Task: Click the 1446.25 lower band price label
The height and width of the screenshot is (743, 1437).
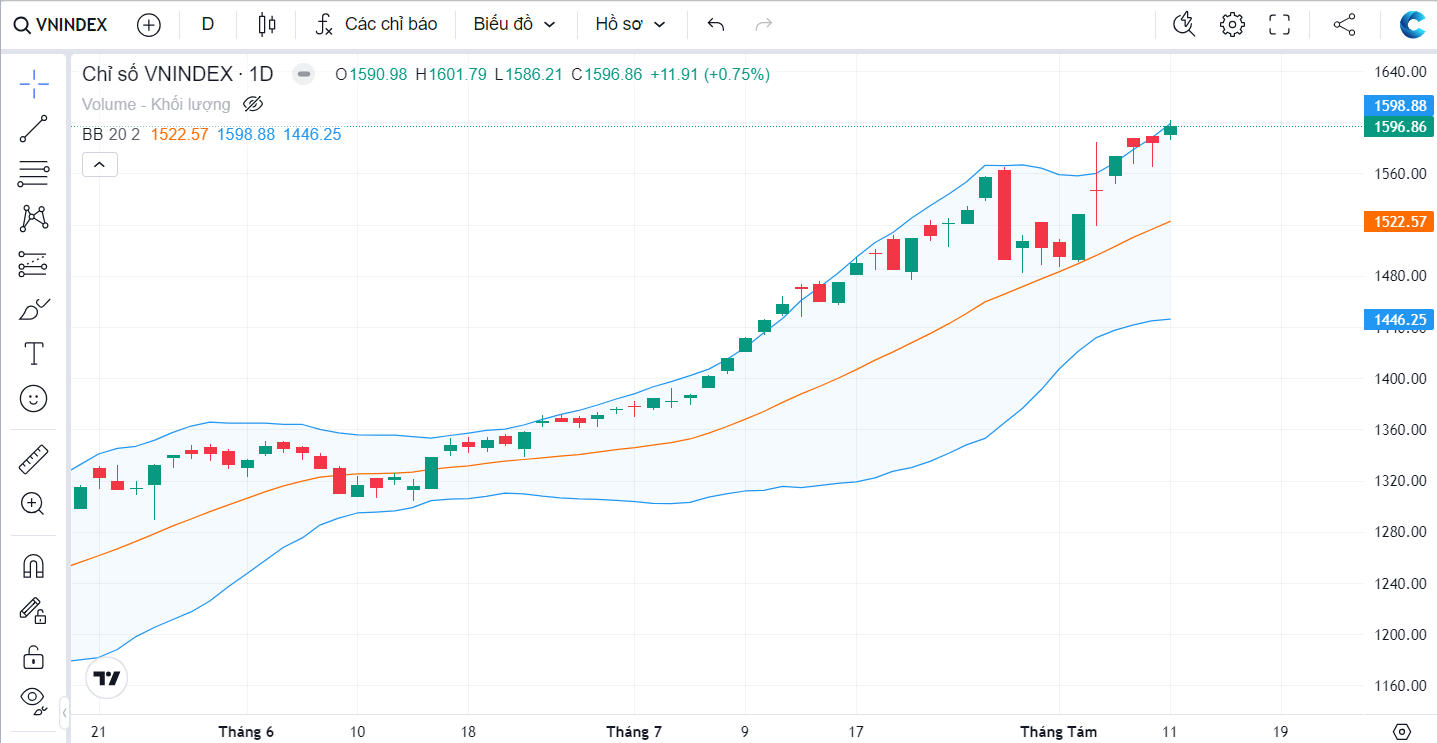Action: [x=1399, y=320]
